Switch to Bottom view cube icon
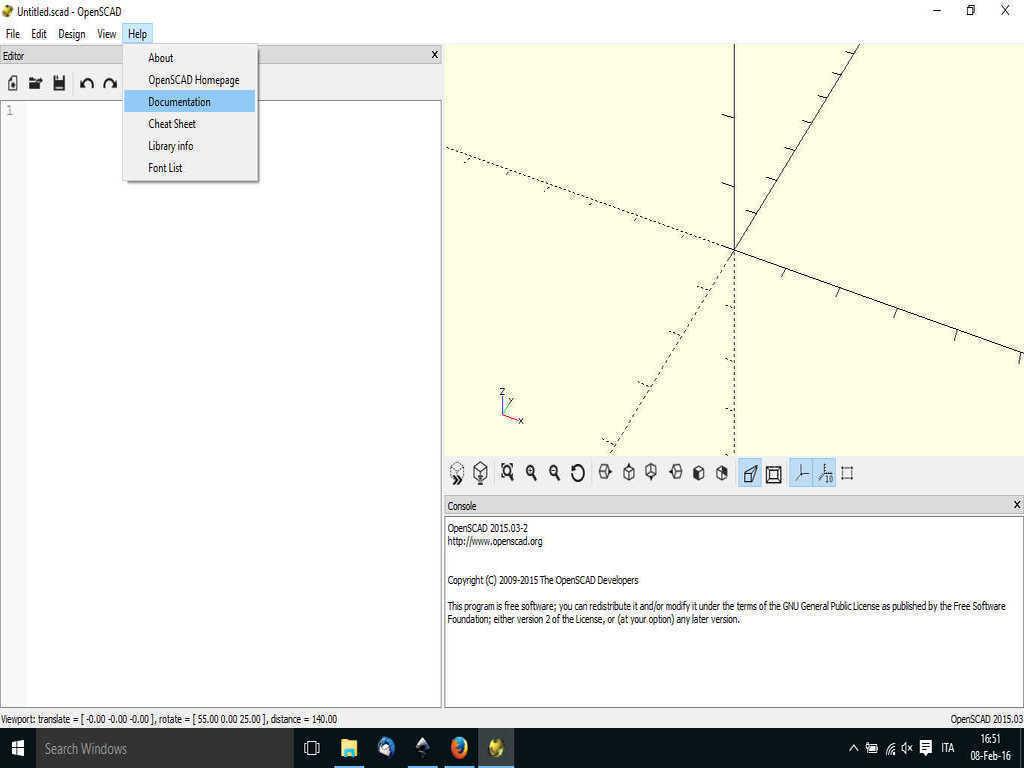 click(x=651, y=472)
